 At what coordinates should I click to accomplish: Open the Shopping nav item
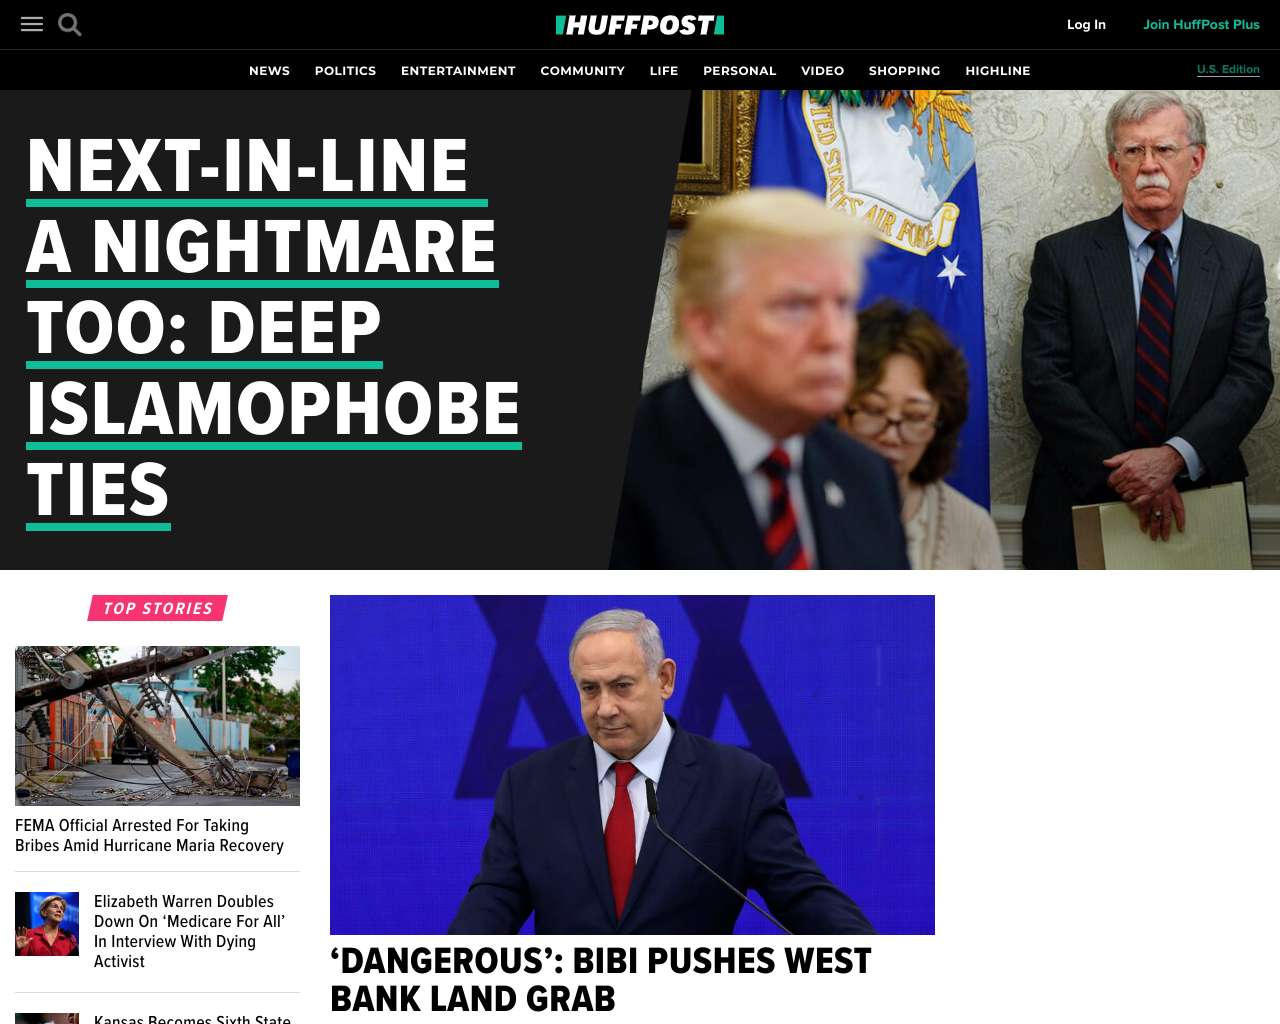click(904, 70)
